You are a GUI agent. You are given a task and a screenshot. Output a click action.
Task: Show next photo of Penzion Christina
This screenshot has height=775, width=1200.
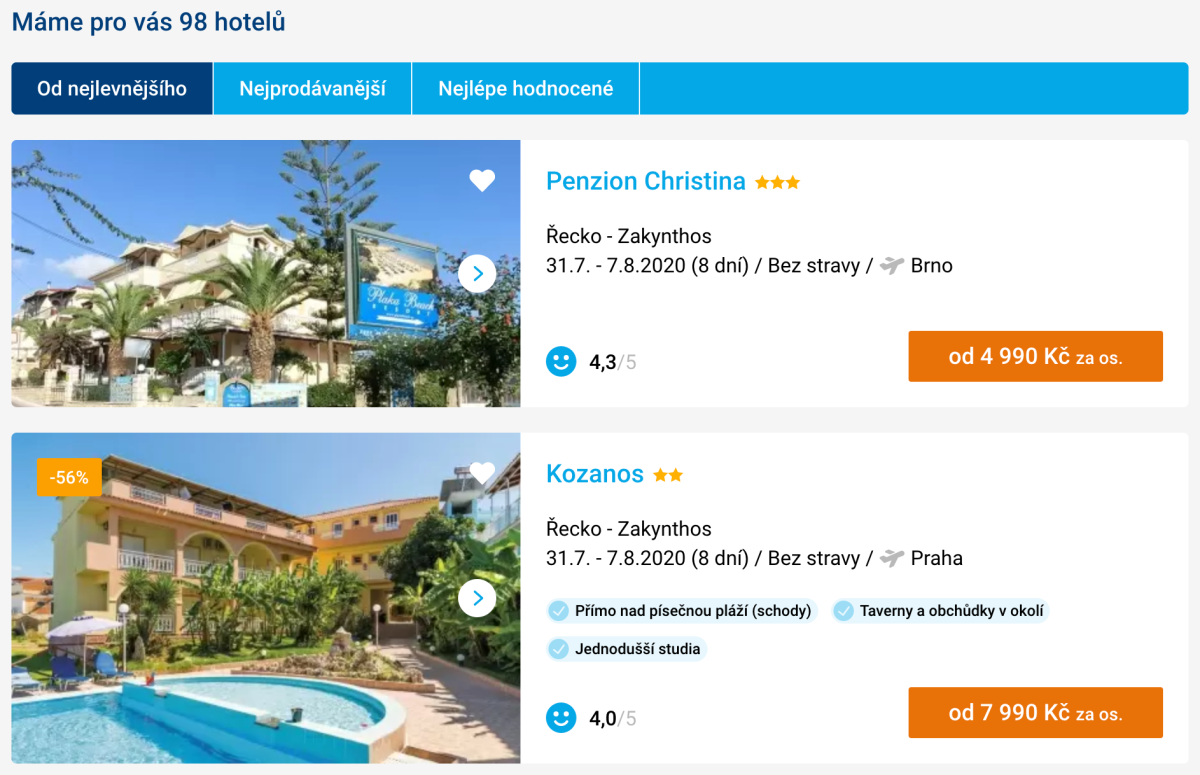point(477,273)
